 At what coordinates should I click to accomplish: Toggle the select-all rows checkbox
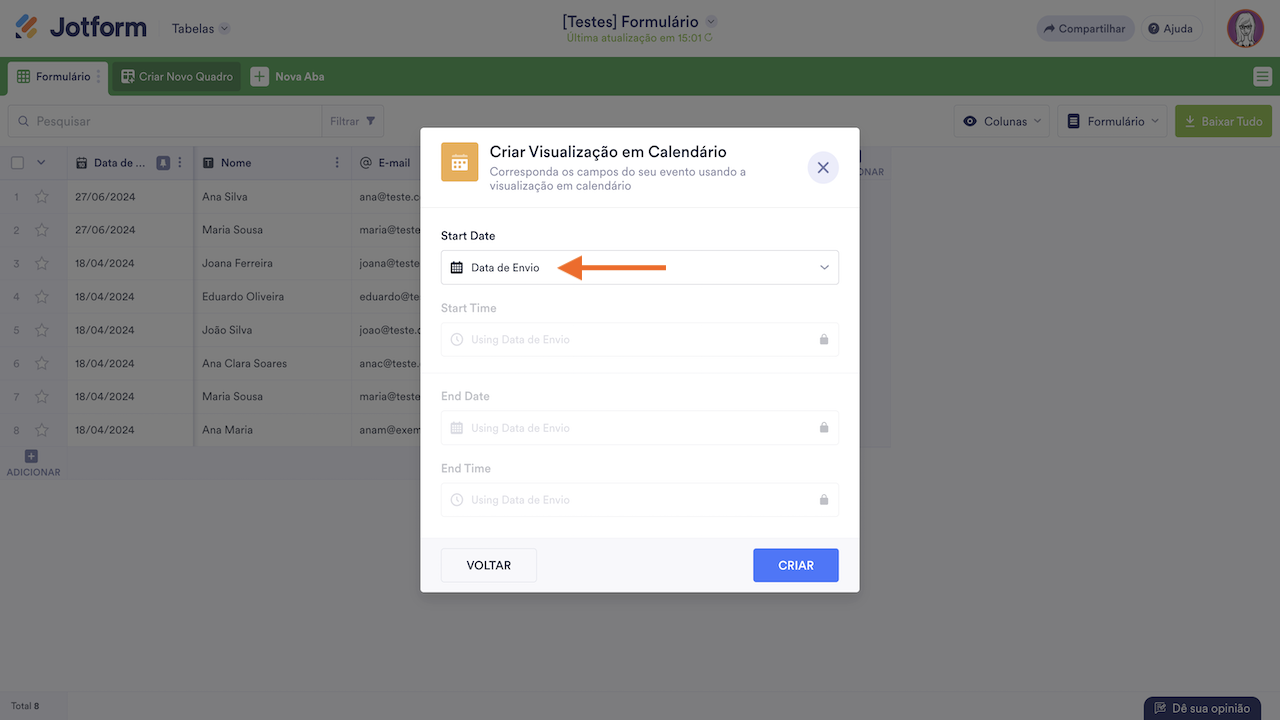(17, 163)
